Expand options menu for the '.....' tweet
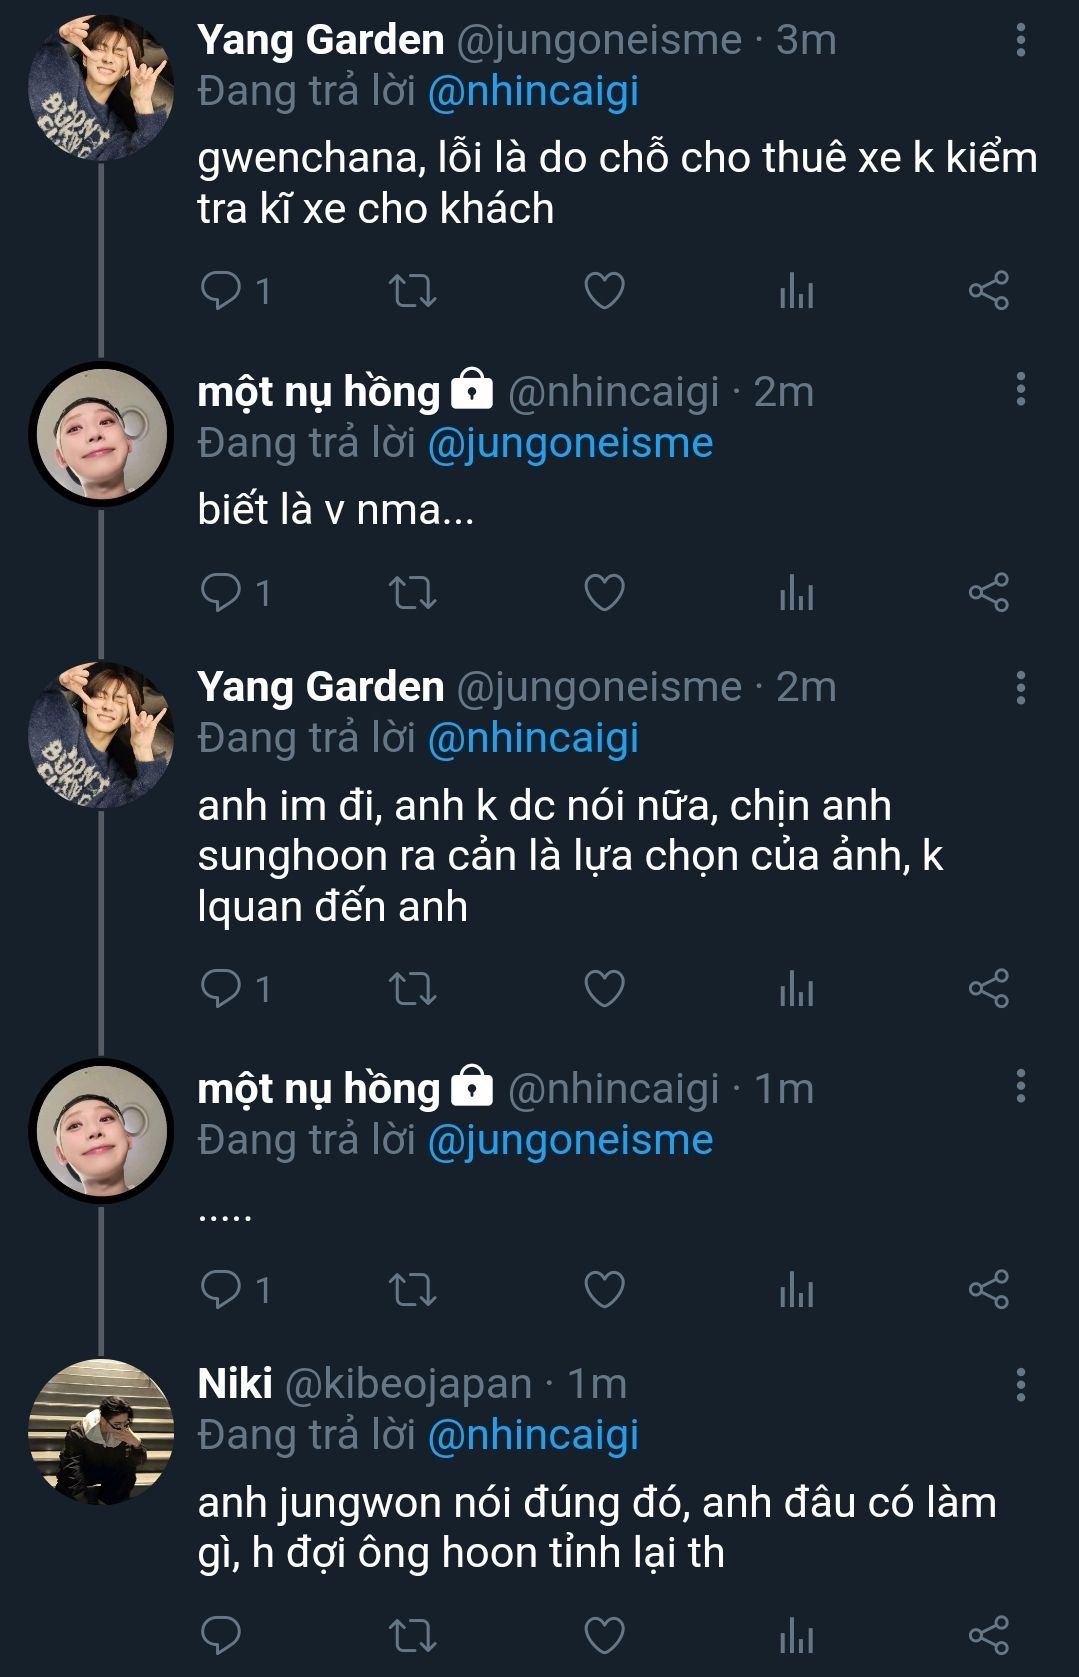The height and width of the screenshot is (1677, 1079). [1020, 1087]
